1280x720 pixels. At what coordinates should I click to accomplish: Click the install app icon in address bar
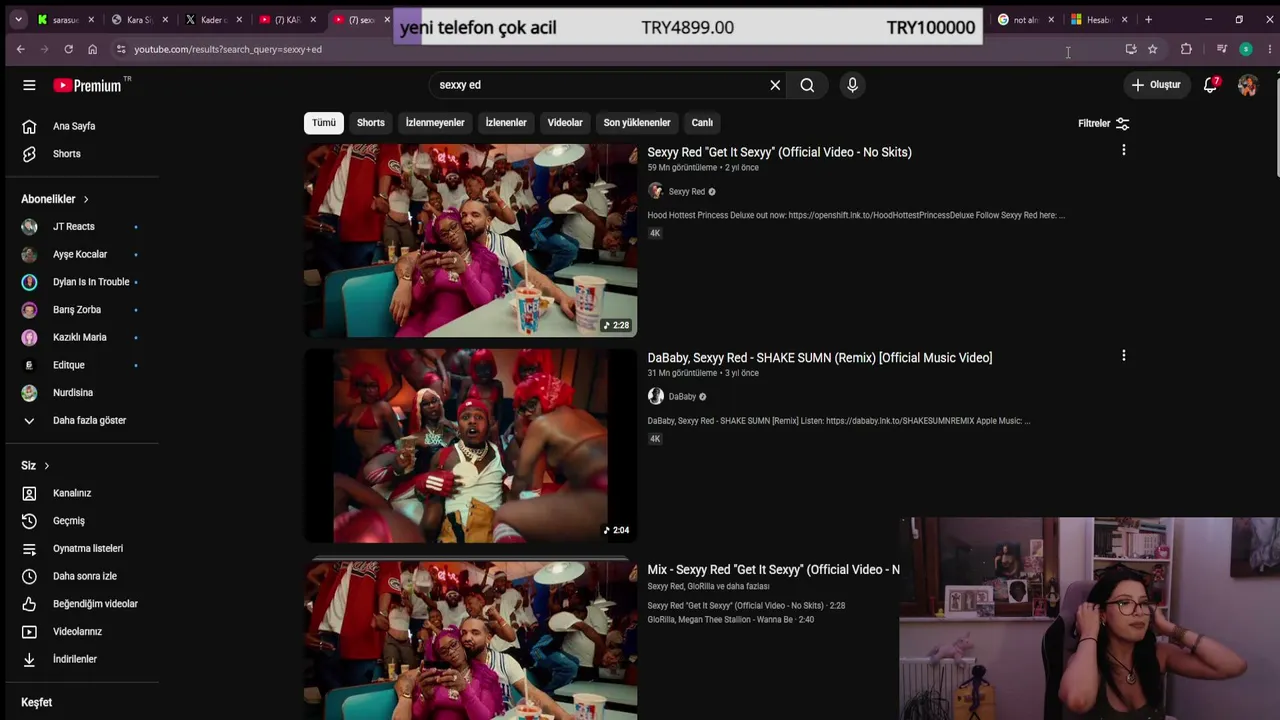1131,49
